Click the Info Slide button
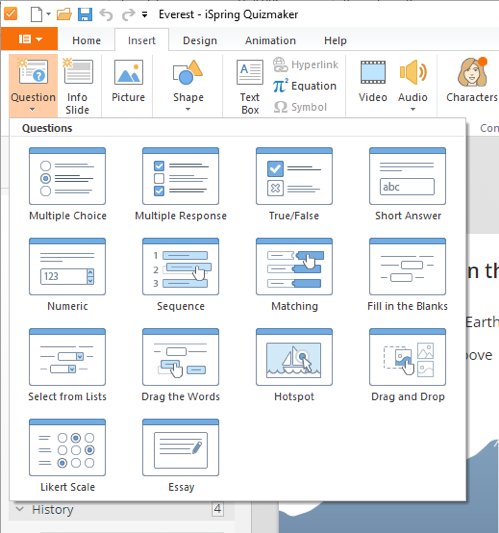Viewport: 499px width, 533px height. click(x=78, y=86)
